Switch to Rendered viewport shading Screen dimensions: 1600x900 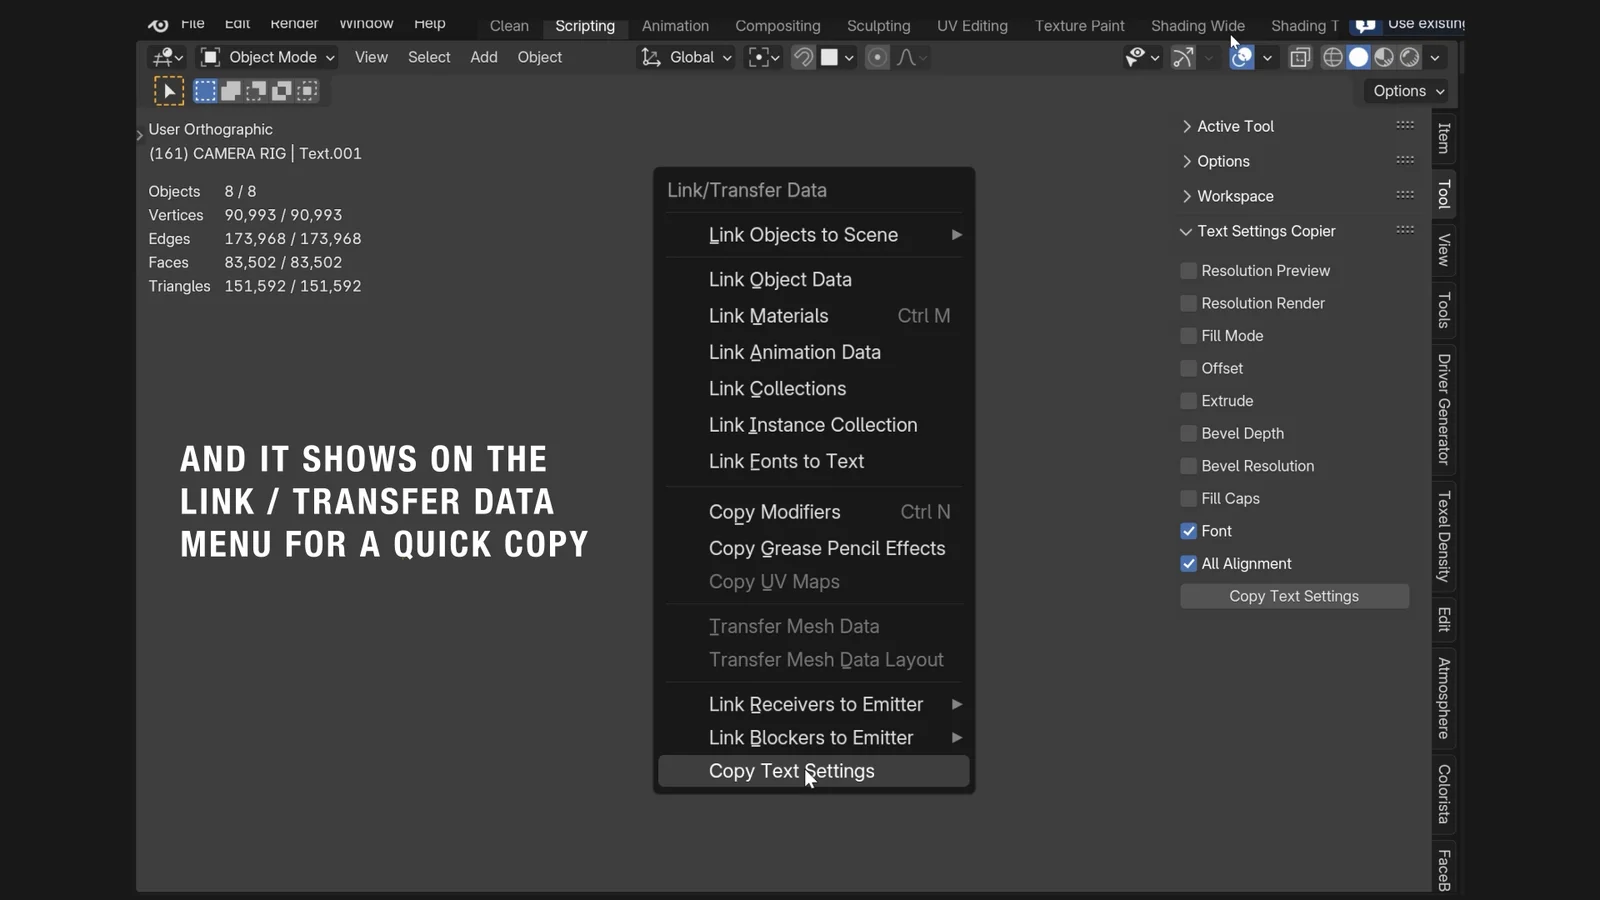click(x=1410, y=57)
